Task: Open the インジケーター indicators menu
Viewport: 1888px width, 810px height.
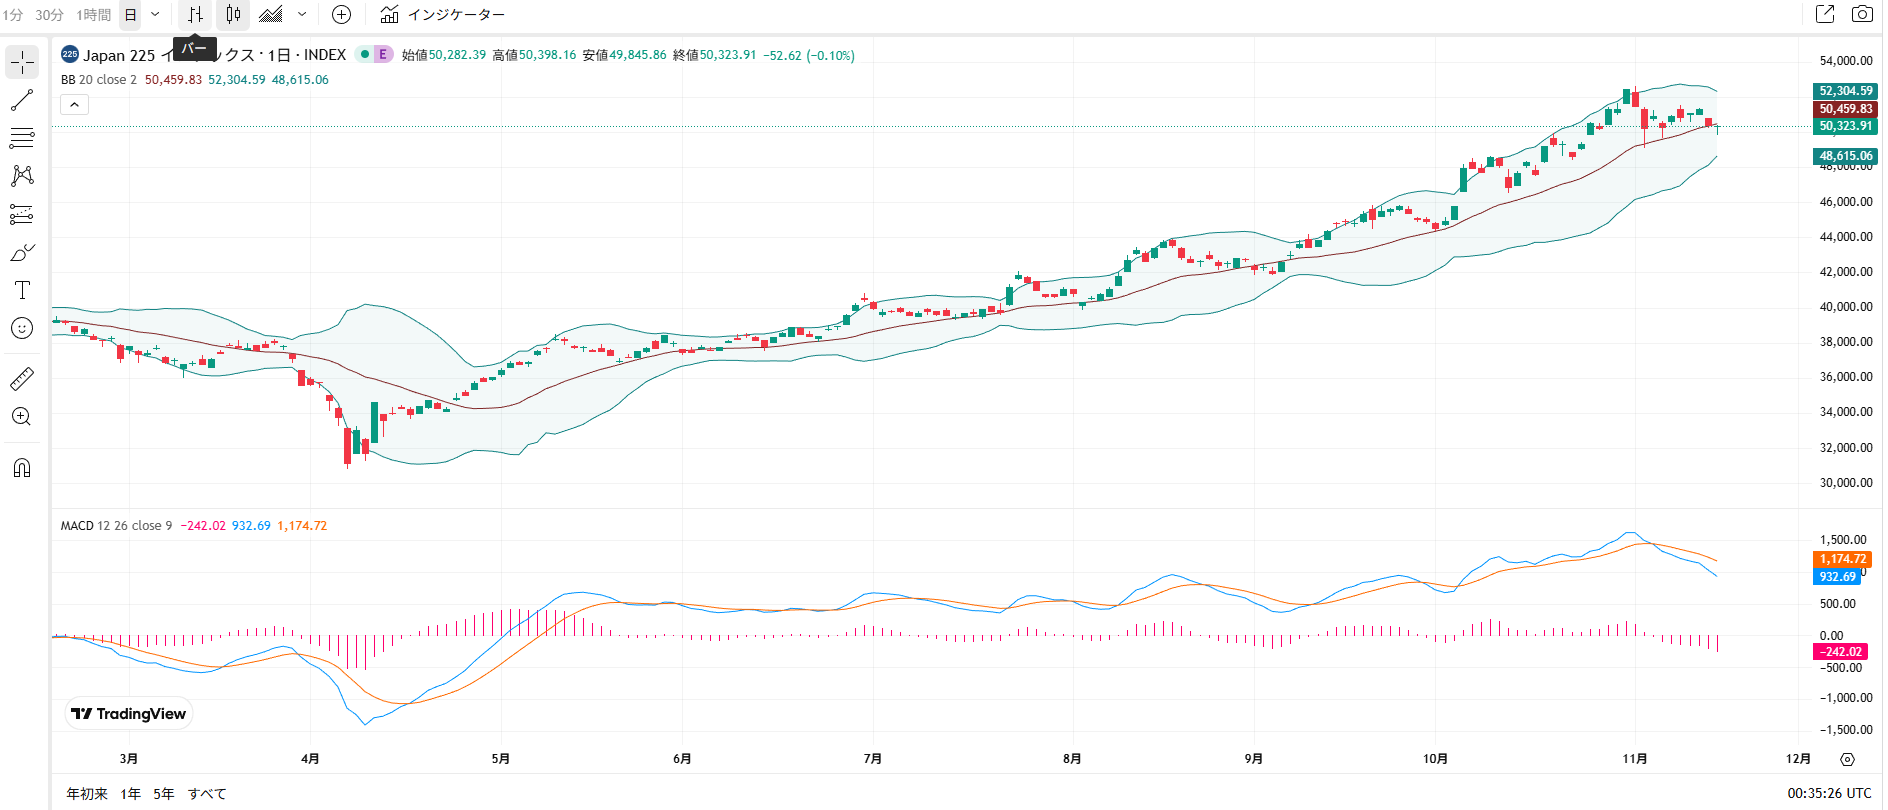Action: click(x=443, y=15)
